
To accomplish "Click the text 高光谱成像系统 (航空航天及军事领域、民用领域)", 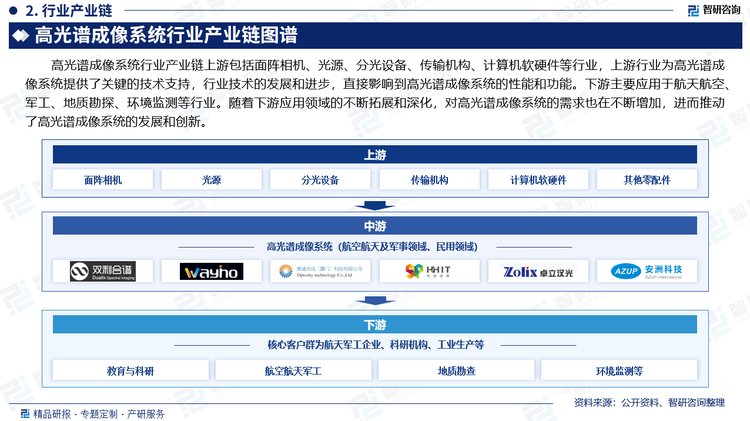I will (x=372, y=247).
